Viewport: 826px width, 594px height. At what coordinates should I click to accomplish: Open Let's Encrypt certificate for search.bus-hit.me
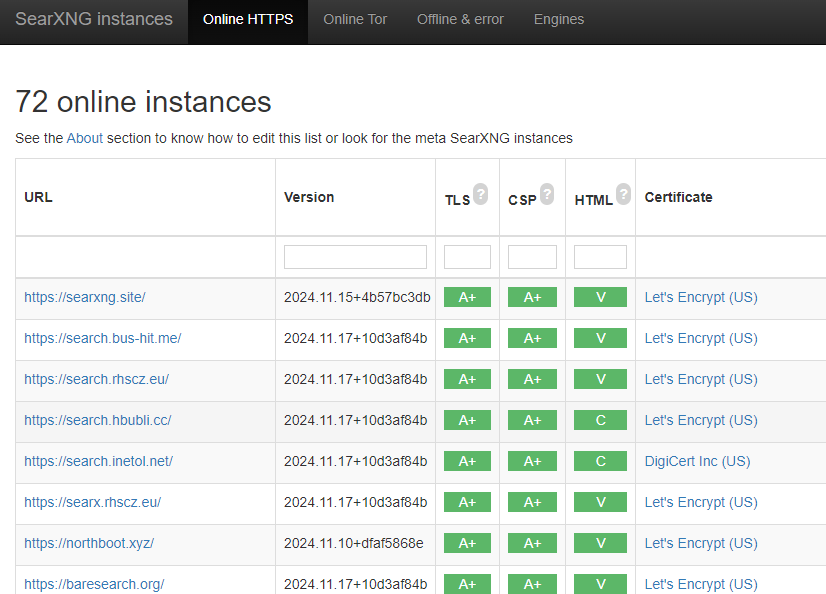pos(701,338)
